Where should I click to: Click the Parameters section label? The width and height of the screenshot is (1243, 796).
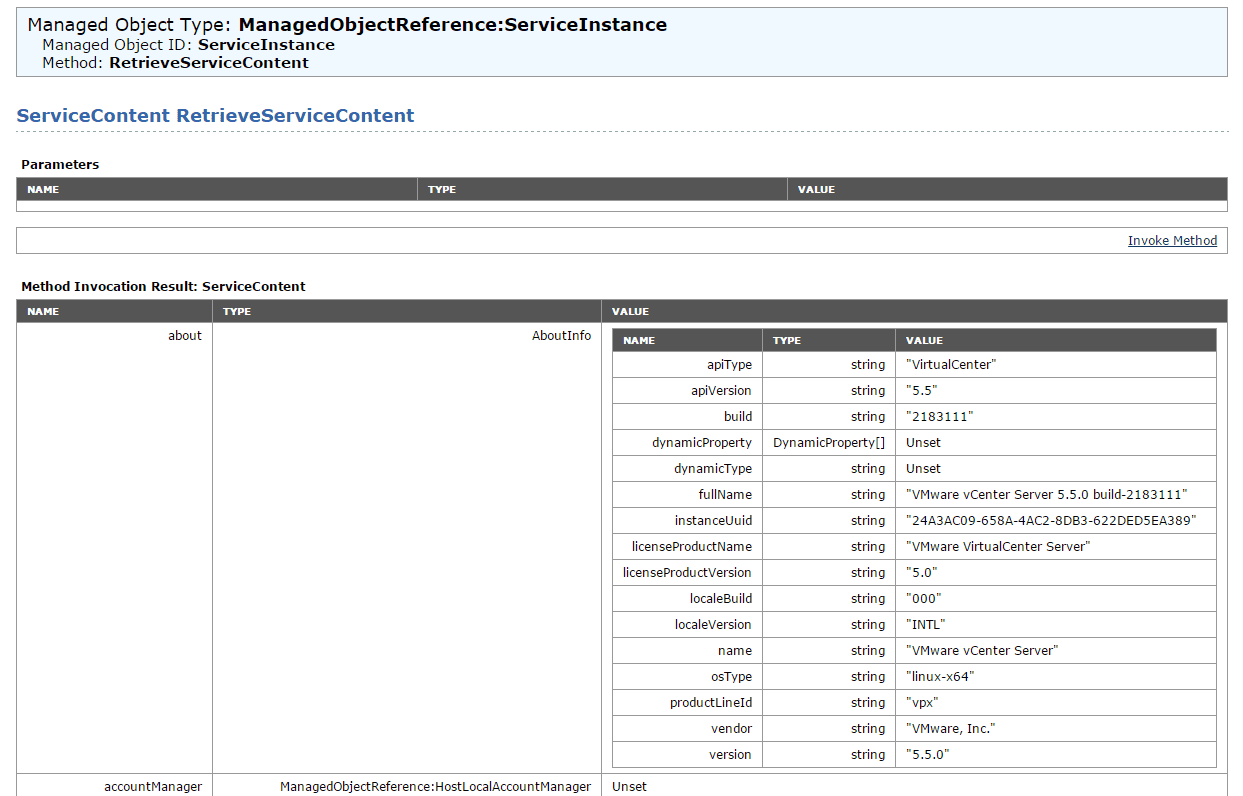60,165
